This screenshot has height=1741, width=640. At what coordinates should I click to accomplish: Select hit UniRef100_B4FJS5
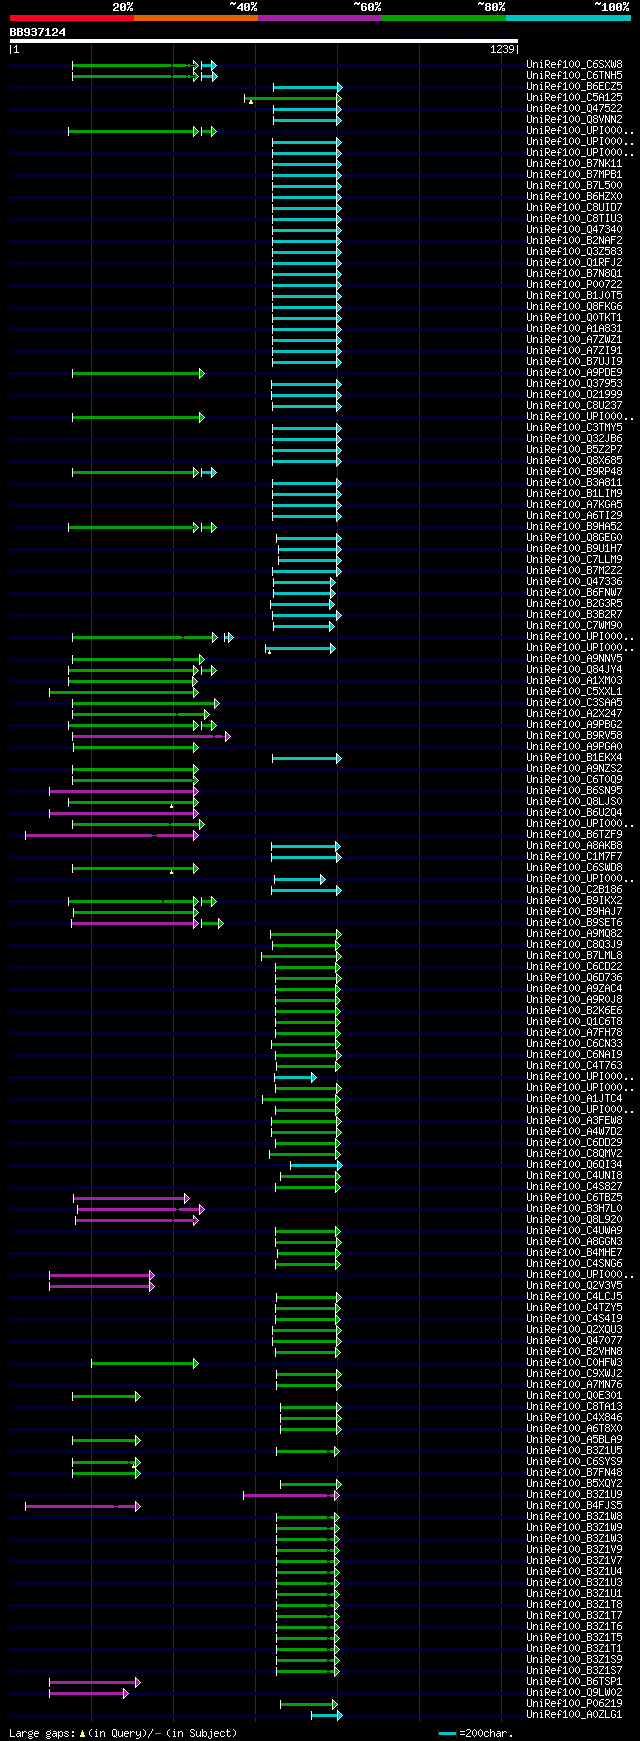coord(574,1506)
